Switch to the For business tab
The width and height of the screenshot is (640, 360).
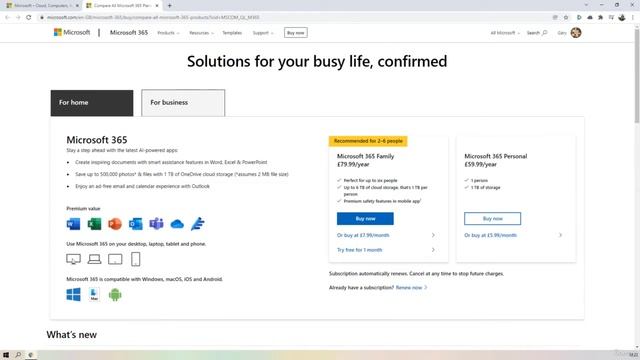pyautogui.click(x=183, y=103)
